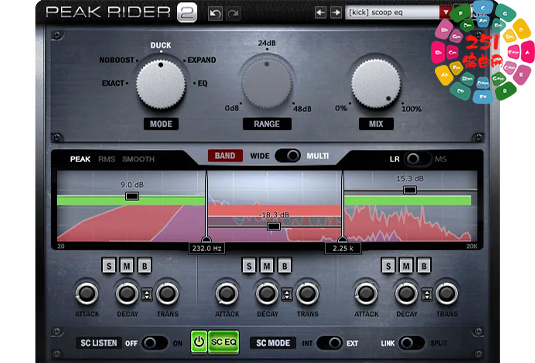Screen dimensions: 535x363
Task: Go to next preset with right arrow
Action: (336, 13)
